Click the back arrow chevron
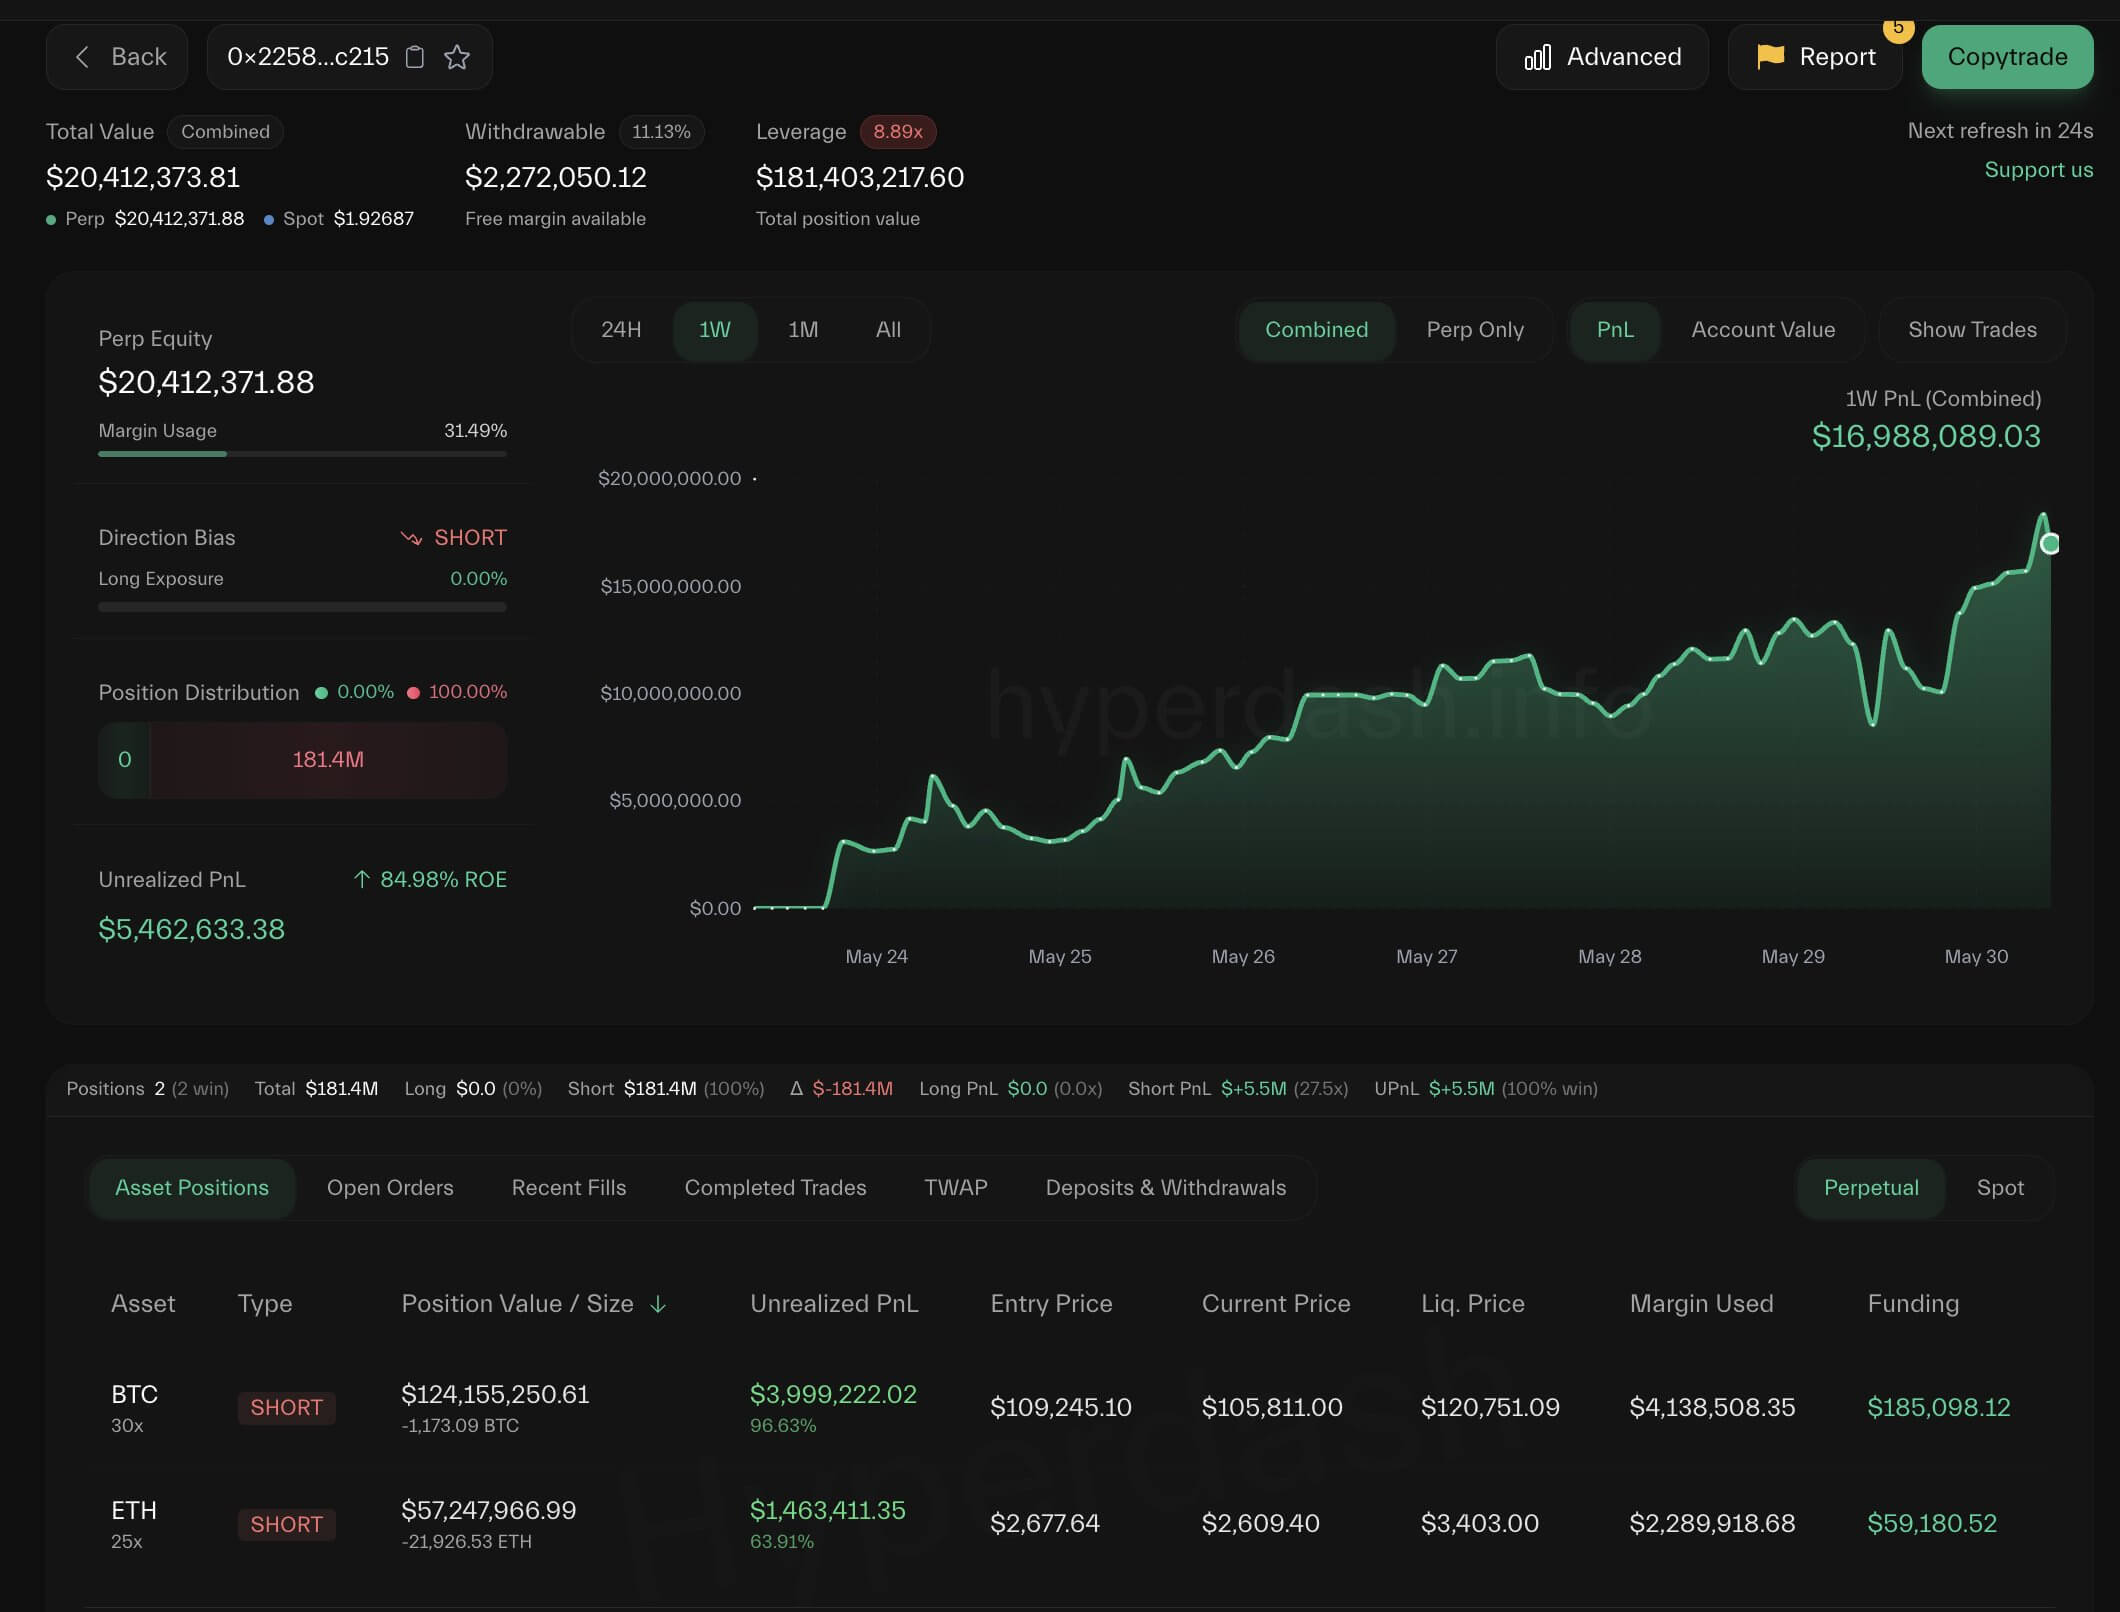This screenshot has width=2120, height=1612. [x=83, y=57]
